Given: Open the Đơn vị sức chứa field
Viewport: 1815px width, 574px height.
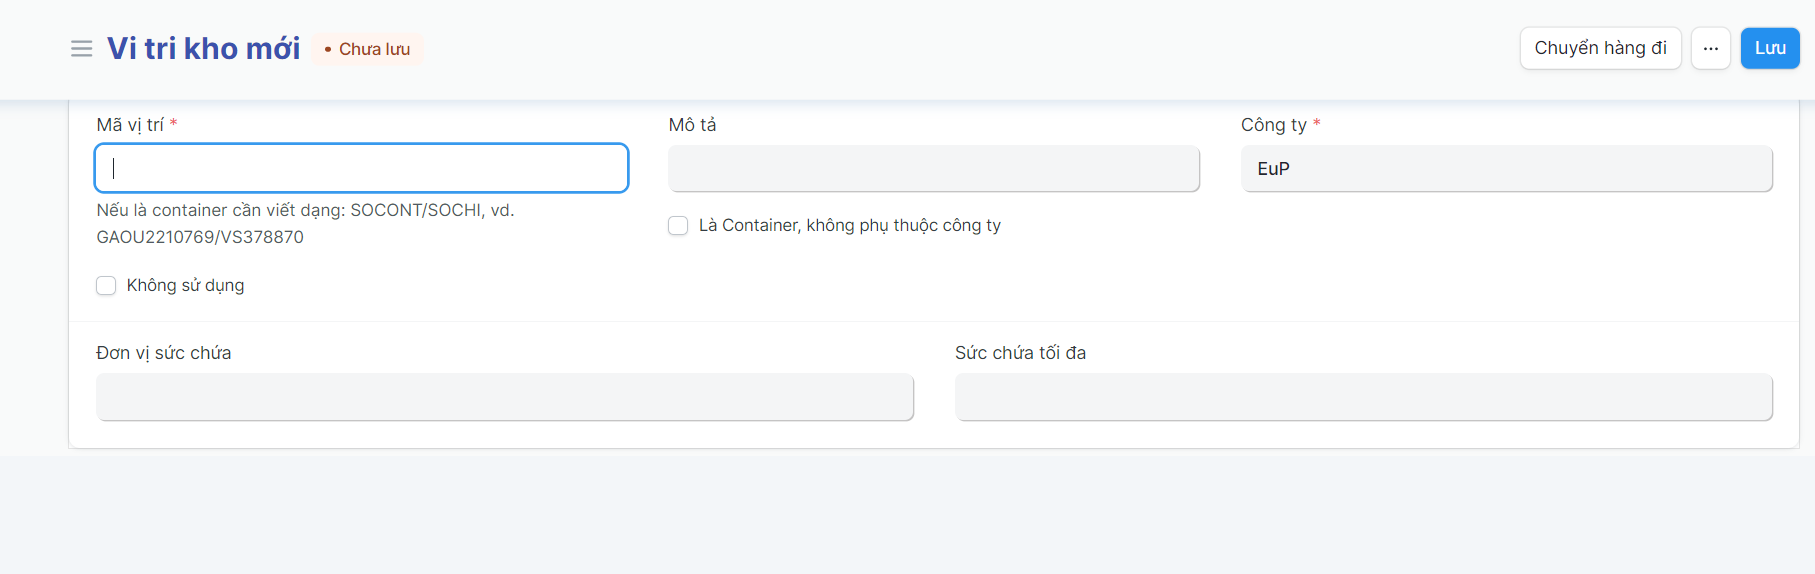Looking at the screenshot, I should pyautogui.click(x=504, y=397).
